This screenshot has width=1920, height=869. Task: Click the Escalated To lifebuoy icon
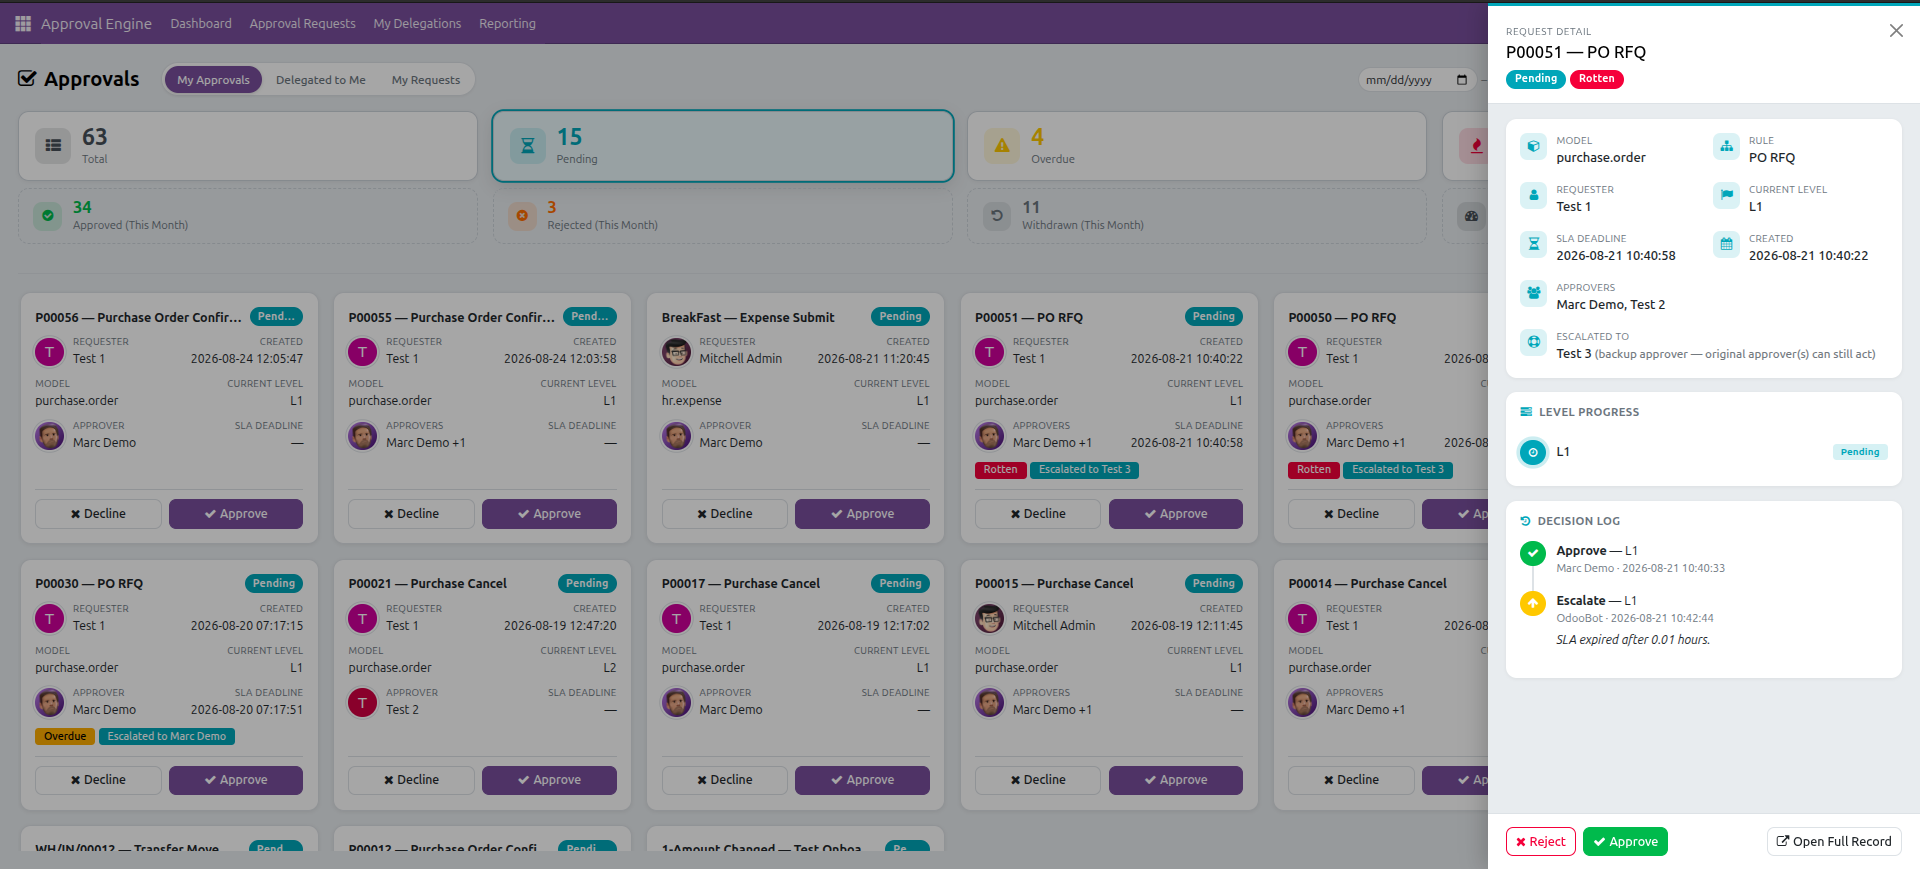pos(1533,343)
